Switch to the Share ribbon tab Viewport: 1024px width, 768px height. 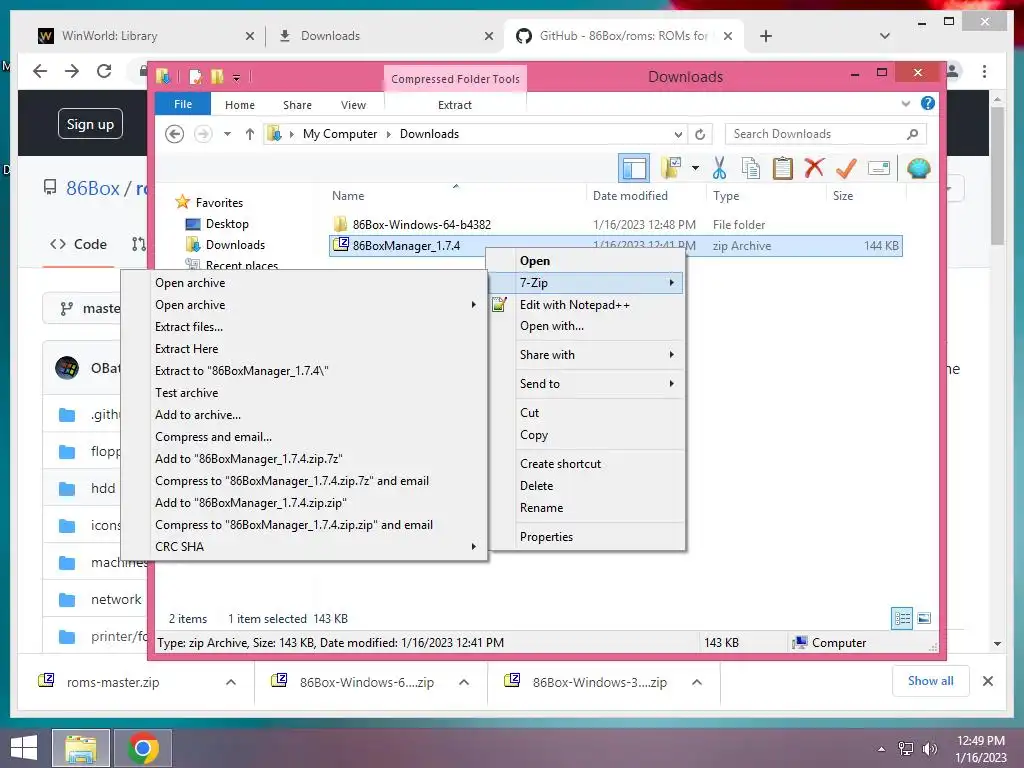297,104
